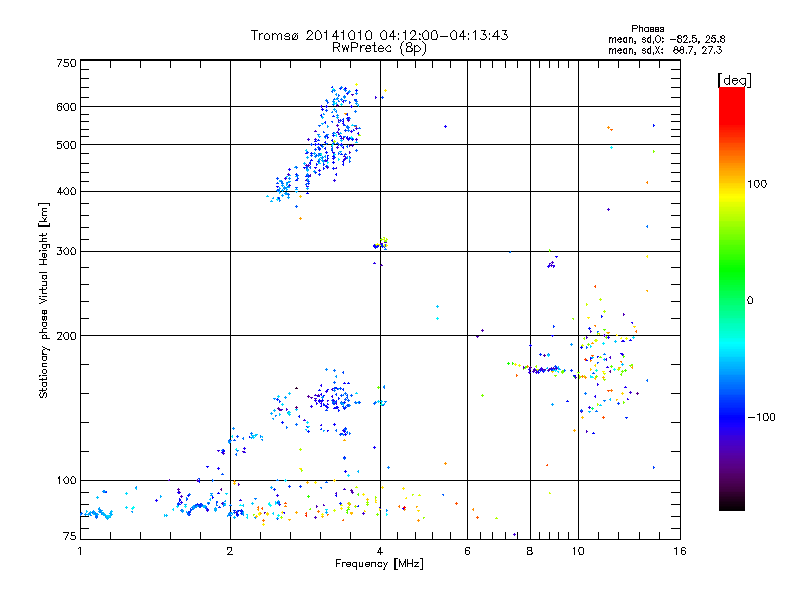Click x-axis tick label 16
Screen dimensions: 800x600
coord(680,551)
